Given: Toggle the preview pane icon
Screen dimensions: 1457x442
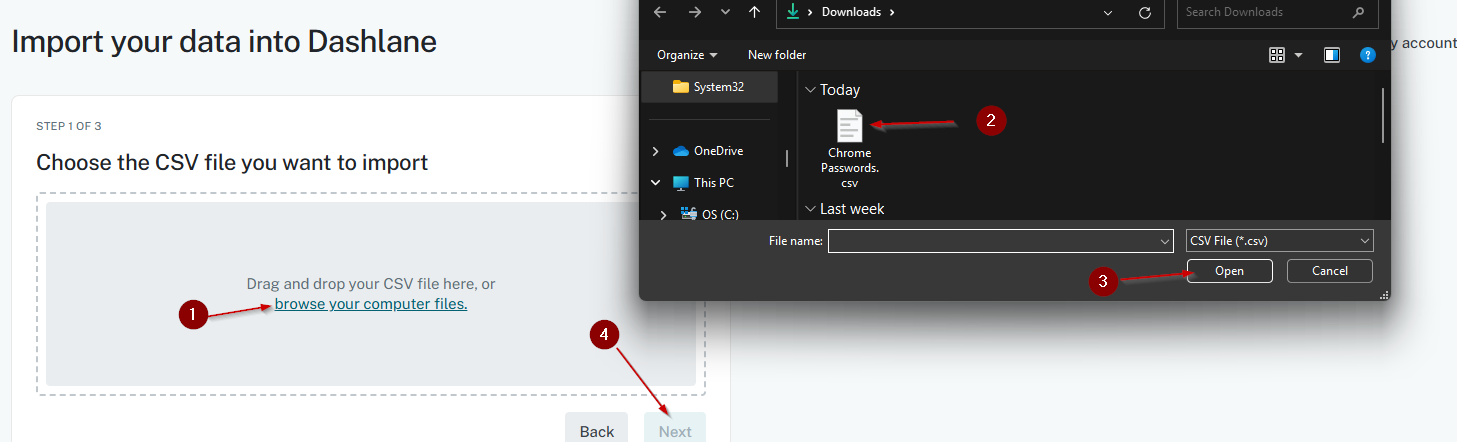Looking at the screenshot, I should click(1332, 55).
